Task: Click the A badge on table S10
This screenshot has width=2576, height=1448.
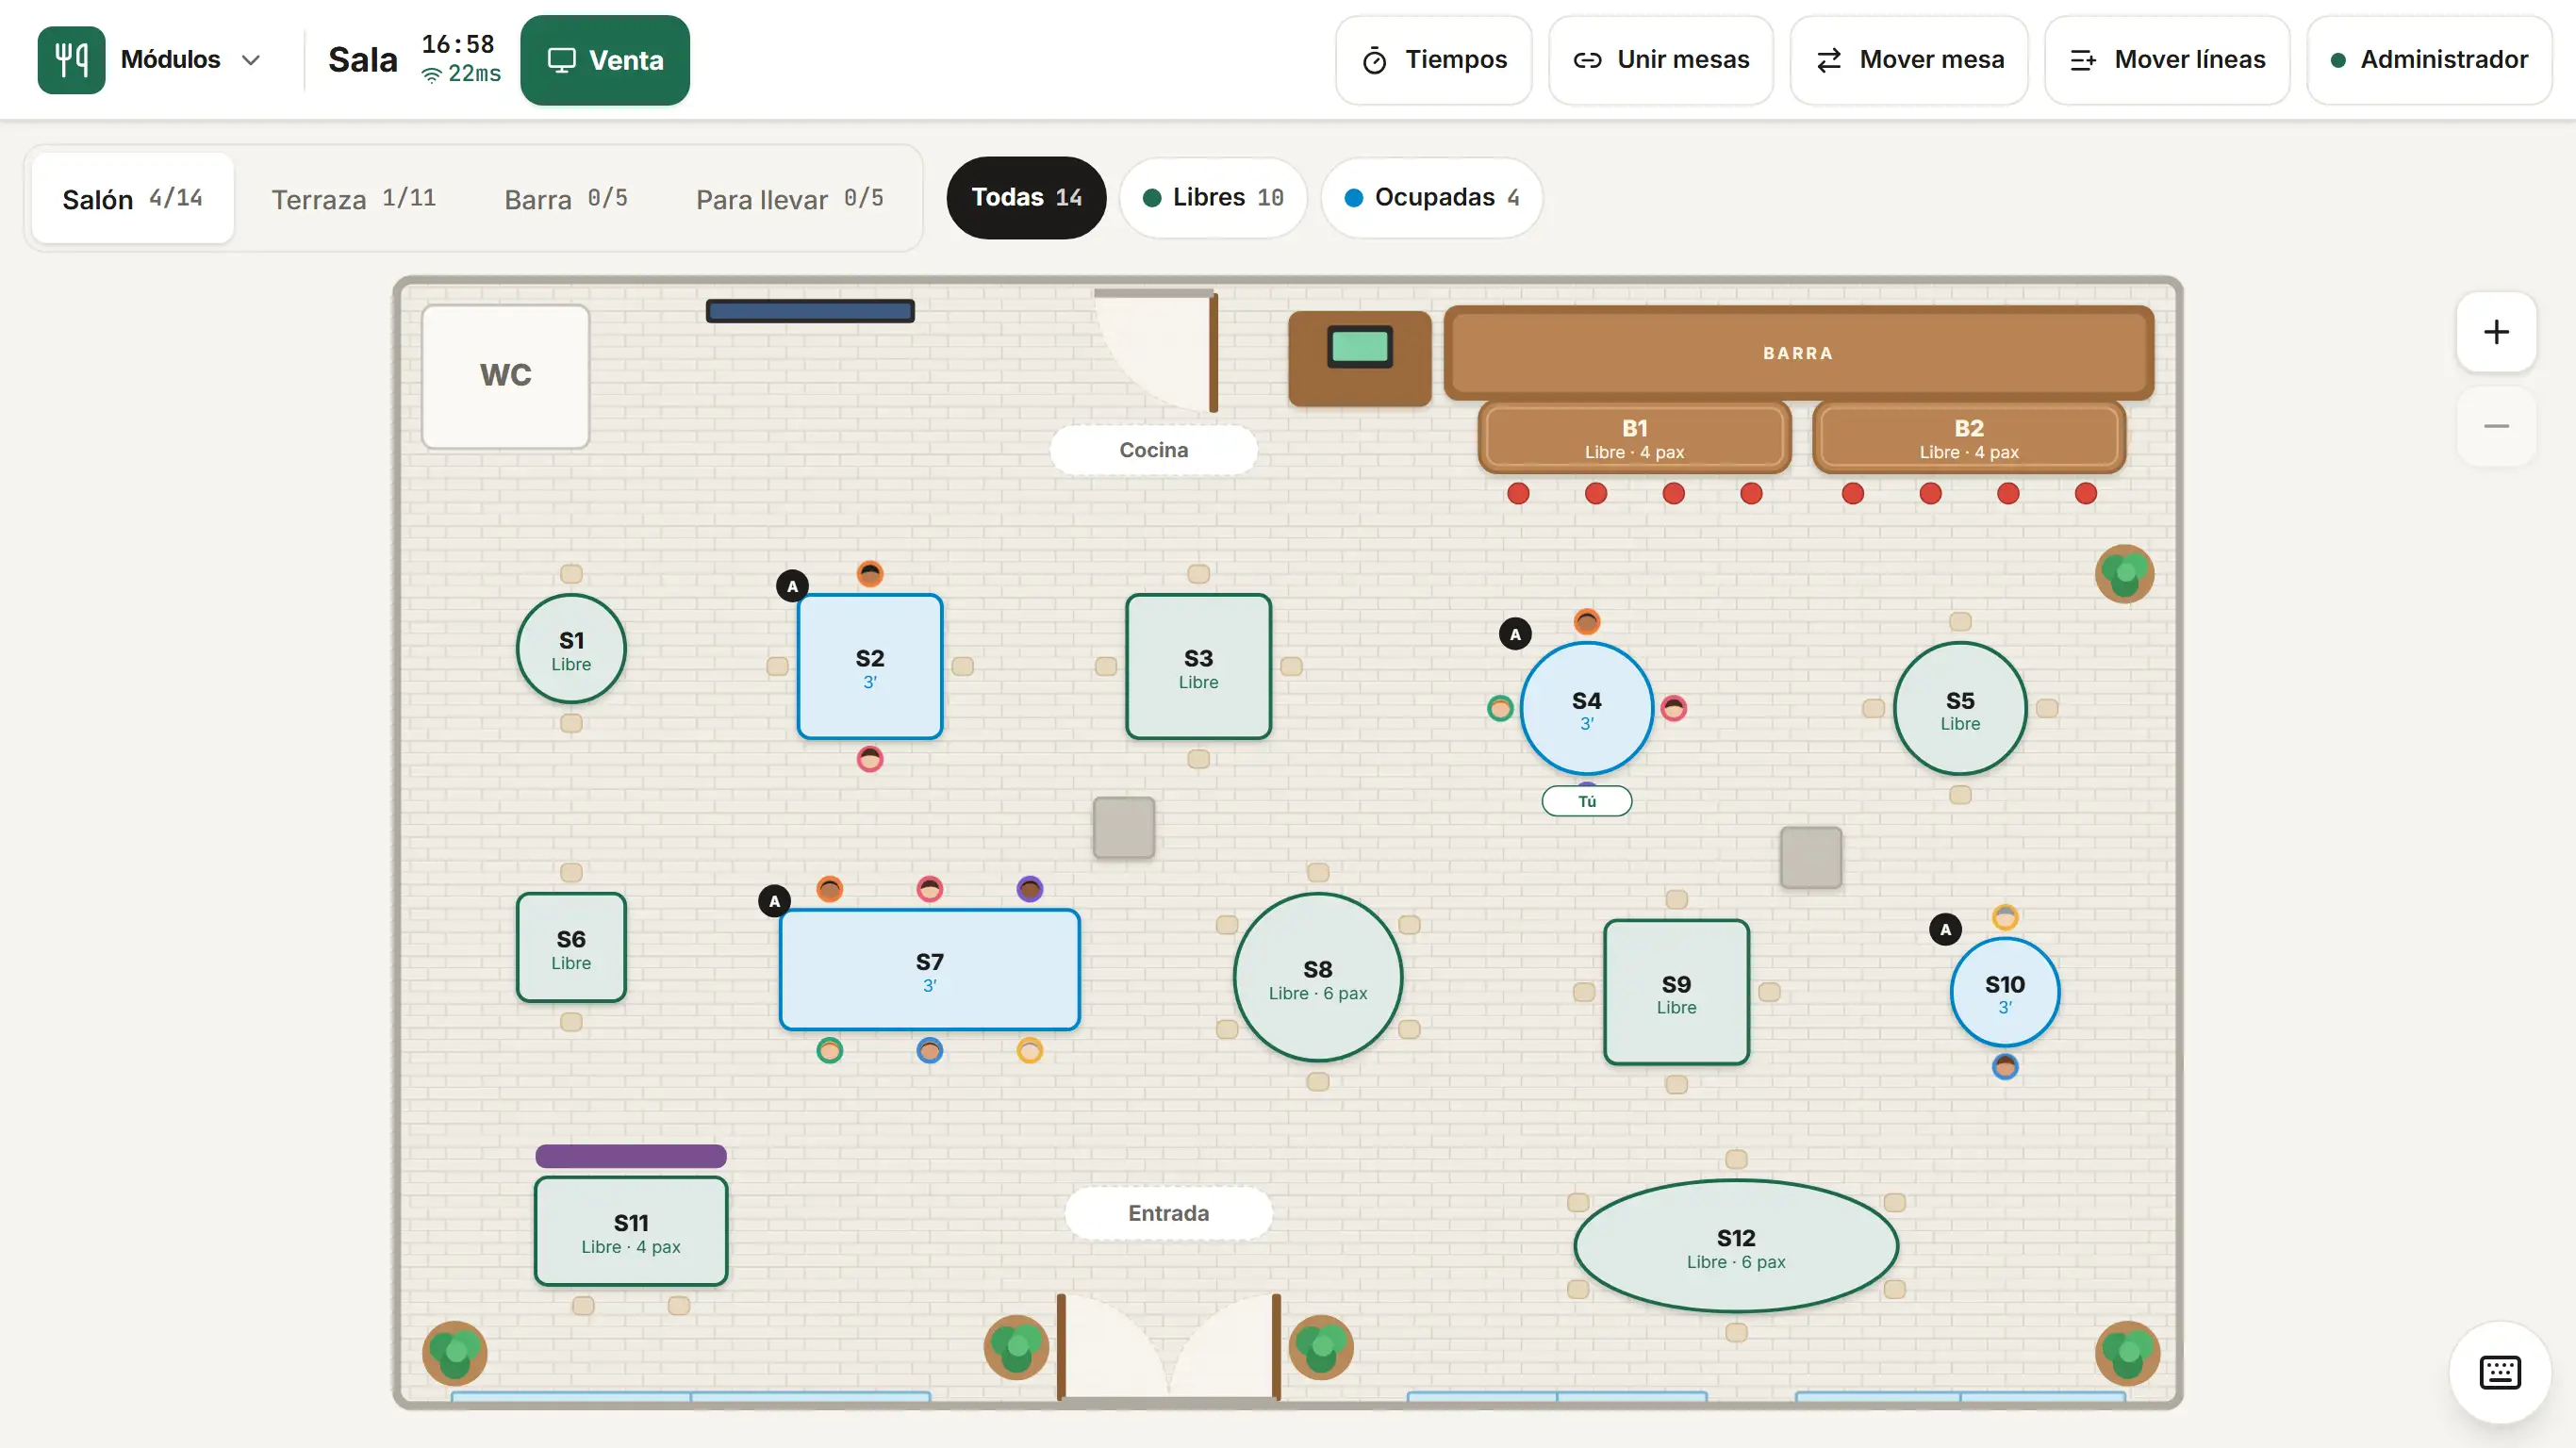Action: pyautogui.click(x=1945, y=930)
